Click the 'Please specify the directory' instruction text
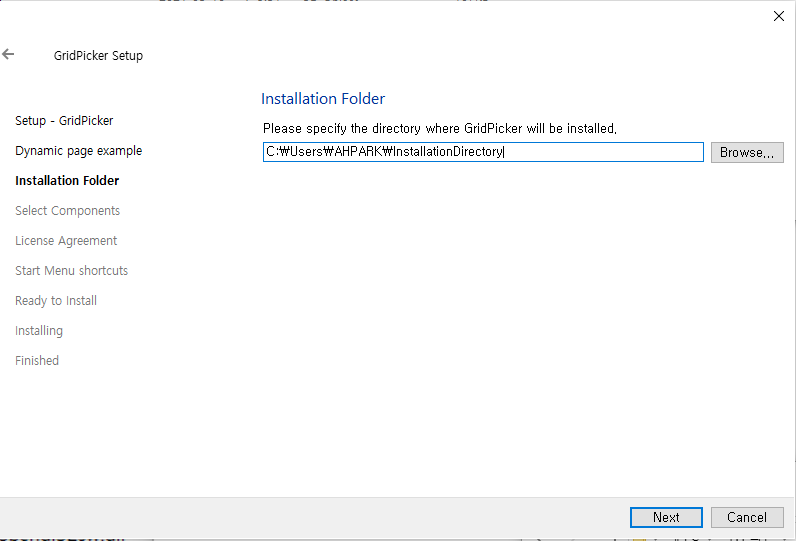The width and height of the screenshot is (796, 541). (x=440, y=128)
